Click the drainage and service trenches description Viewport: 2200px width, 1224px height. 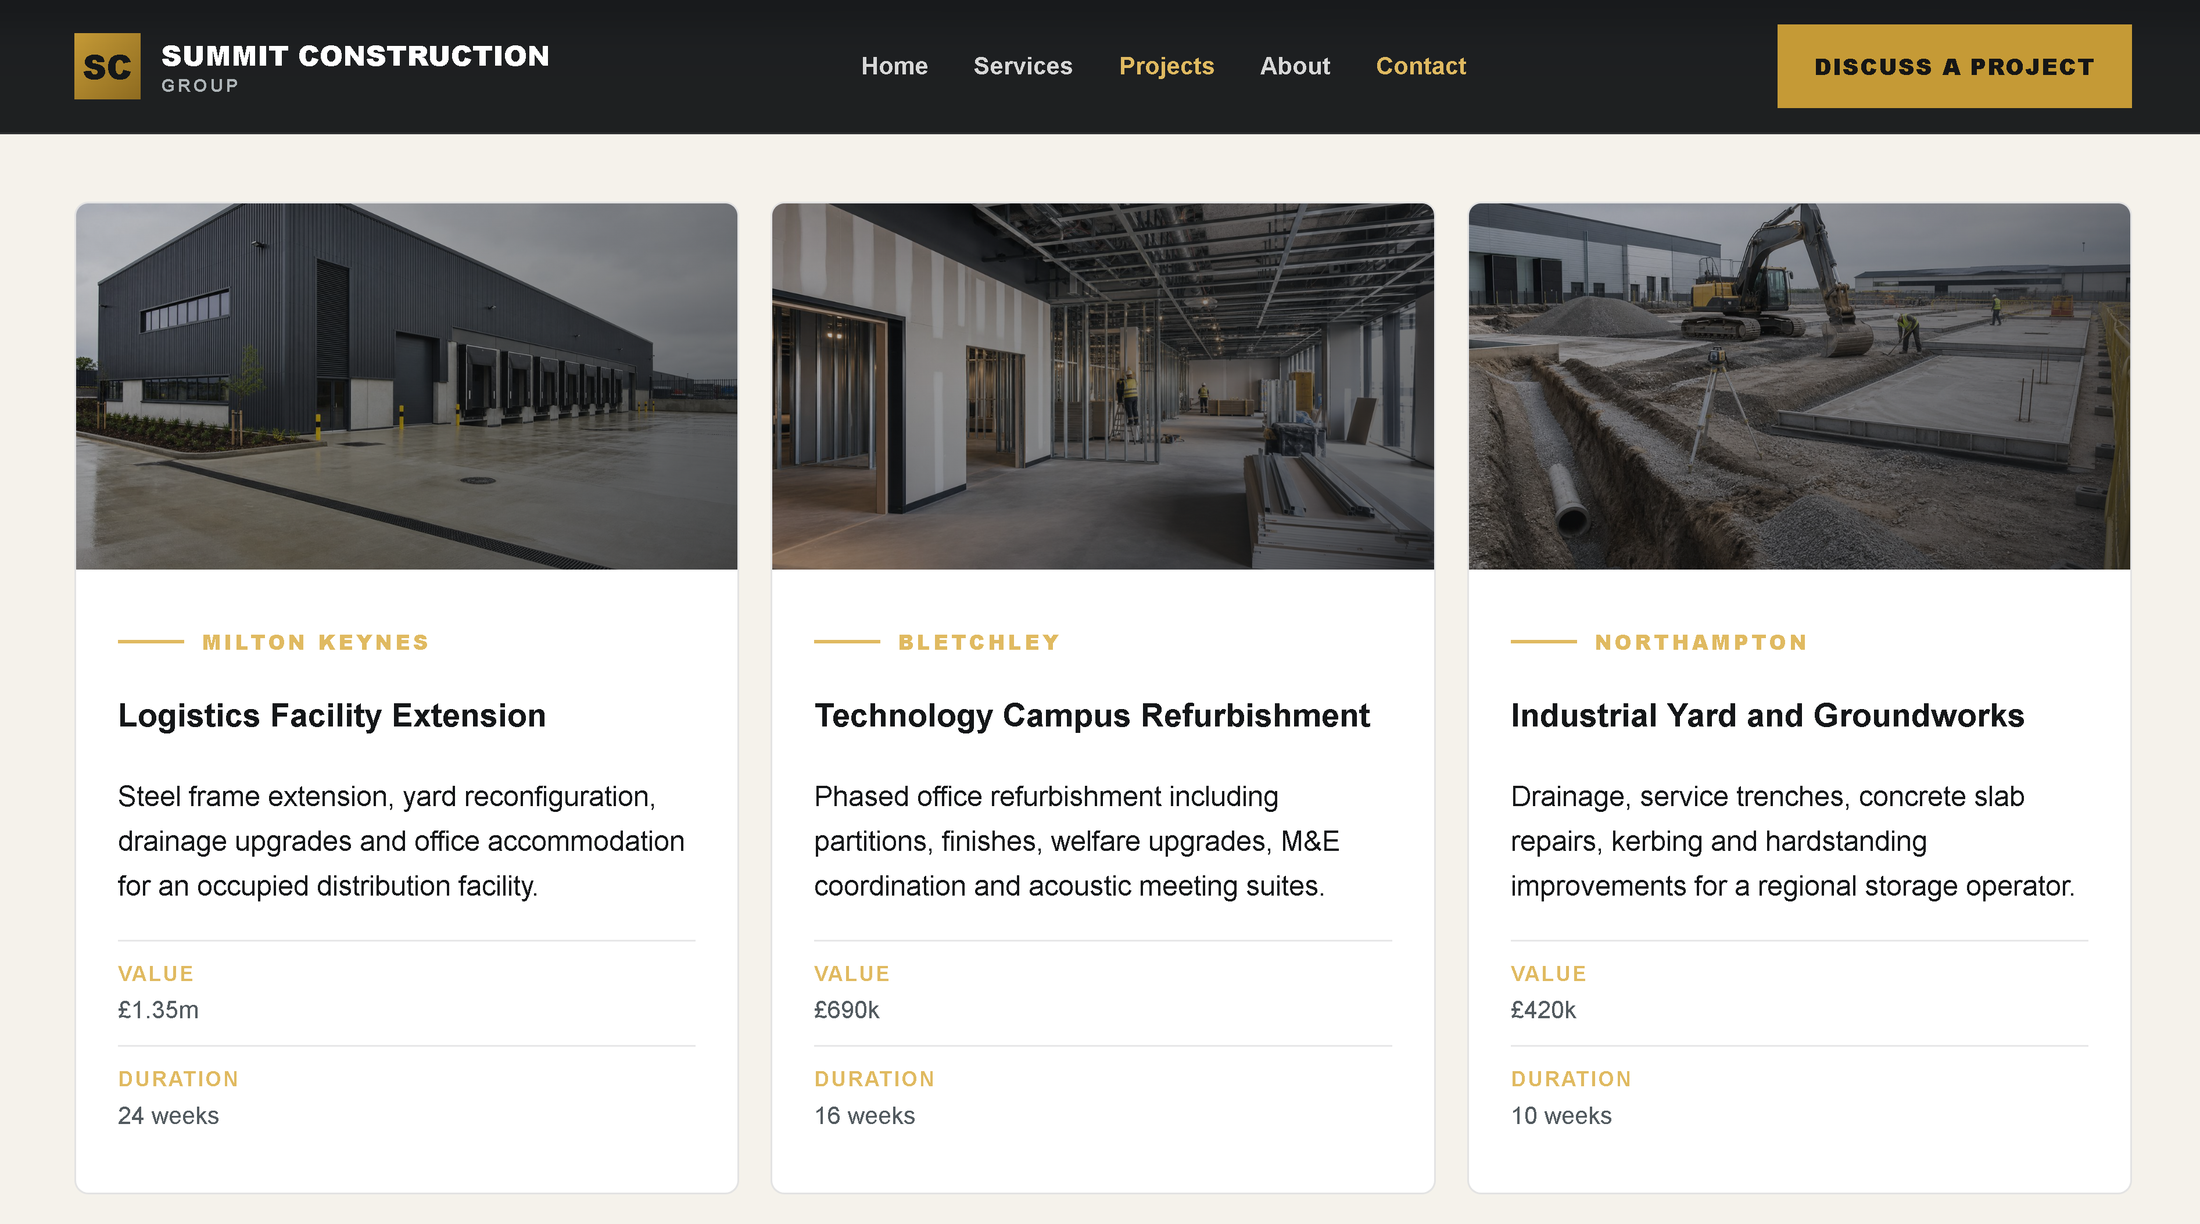point(1793,841)
